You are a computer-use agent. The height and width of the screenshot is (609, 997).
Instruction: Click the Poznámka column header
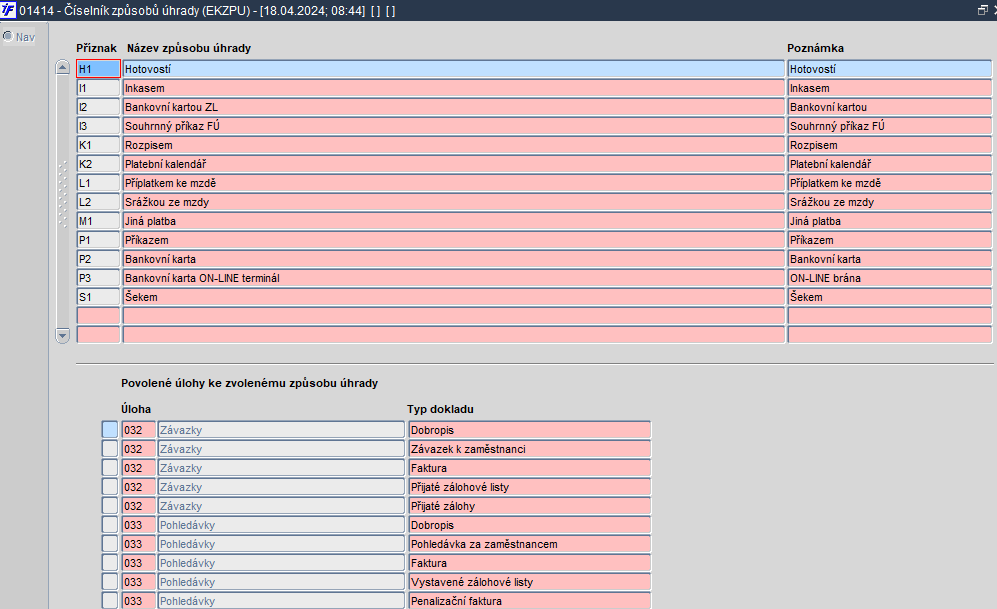(x=815, y=48)
